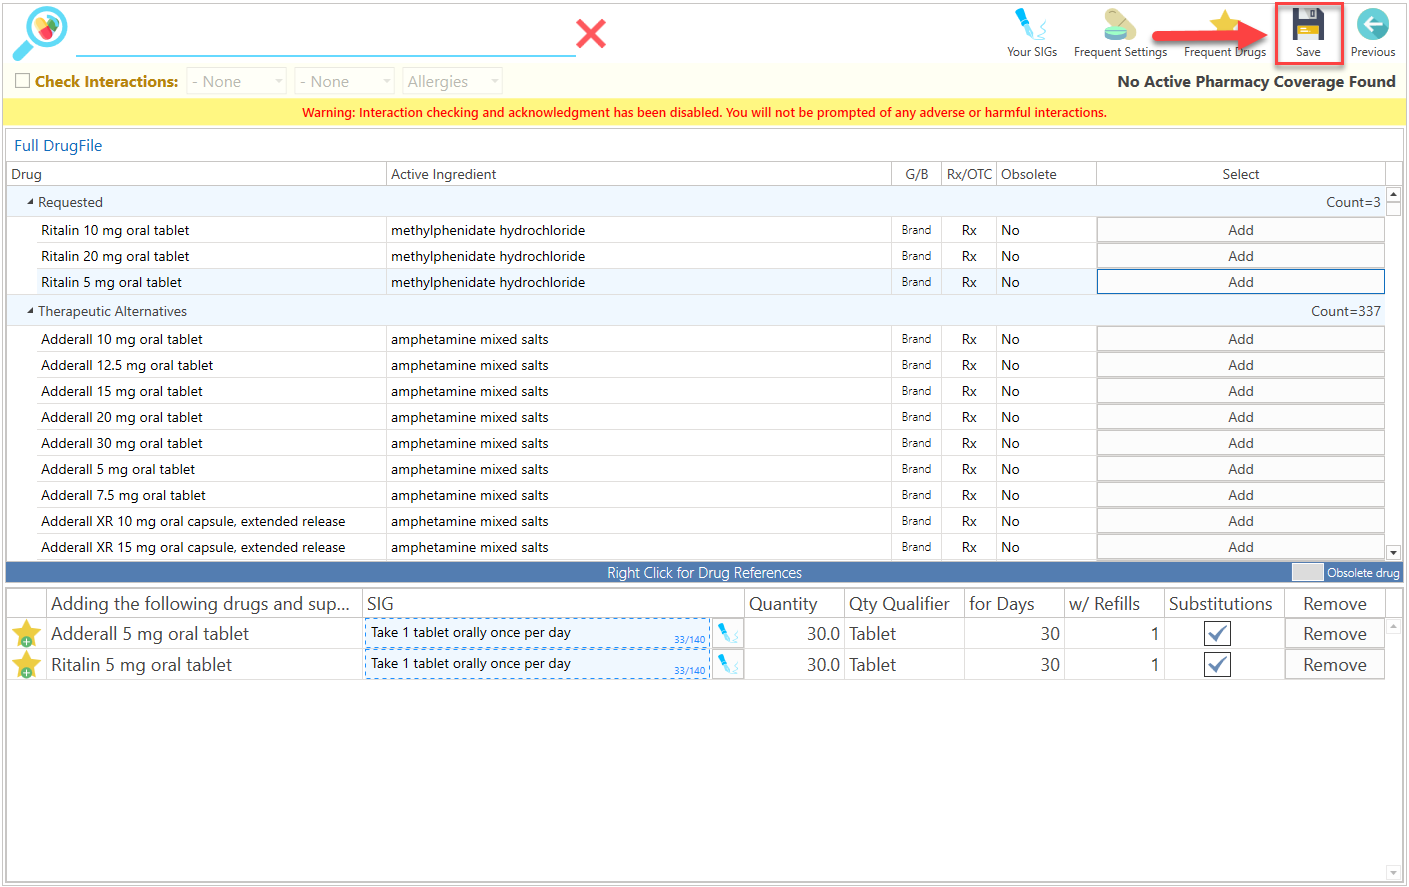Sort by the Obsolete column header
The width and height of the screenshot is (1409, 887).
(1047, 174)
